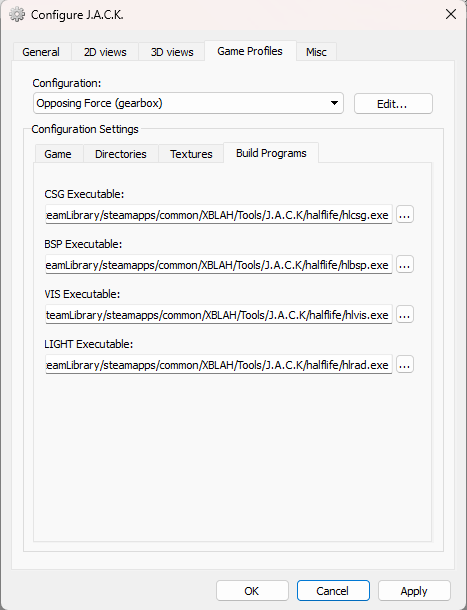Select the Opposing Force (gearbox) combo box
The image size is (467, 610).
click(188, 103)
